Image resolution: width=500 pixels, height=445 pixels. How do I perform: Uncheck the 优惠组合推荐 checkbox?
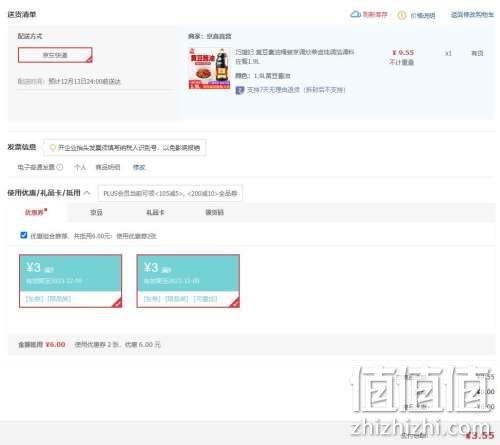coord(24,235)
